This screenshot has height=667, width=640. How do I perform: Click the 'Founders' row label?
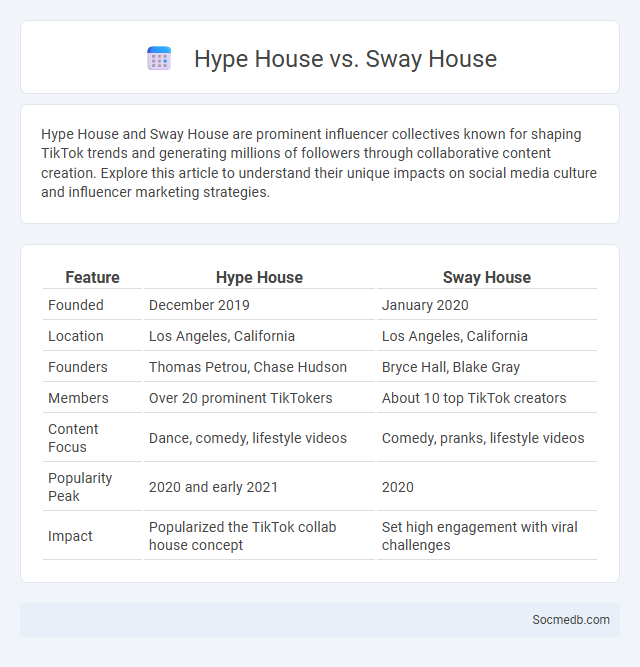coord(78,367)
